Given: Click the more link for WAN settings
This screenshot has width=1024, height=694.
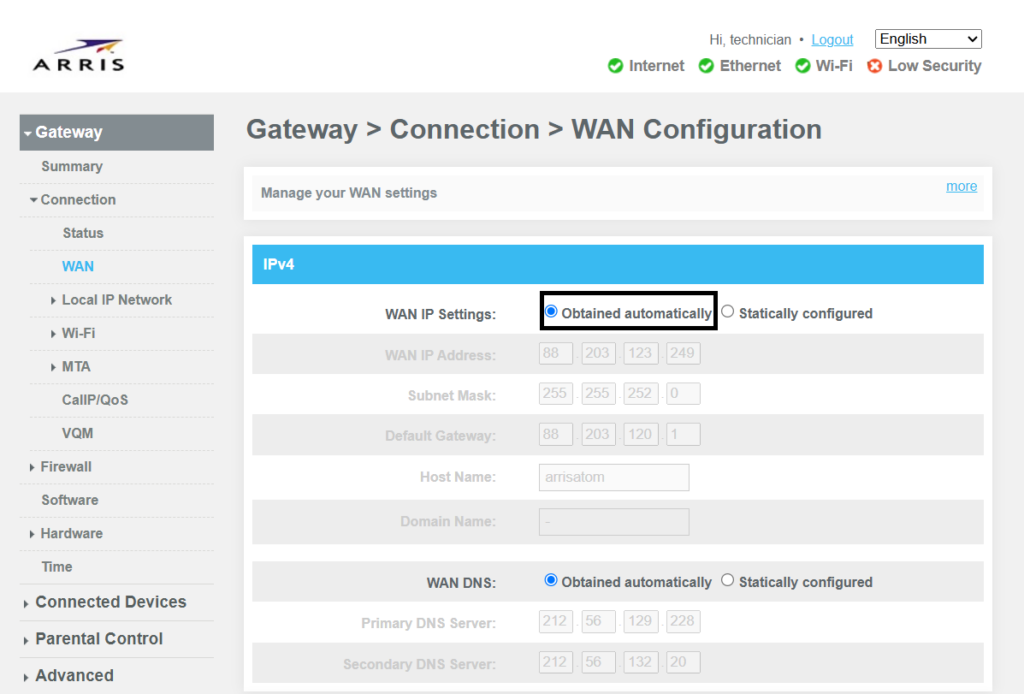Looking at the screenshot, I should pos(961,186).
